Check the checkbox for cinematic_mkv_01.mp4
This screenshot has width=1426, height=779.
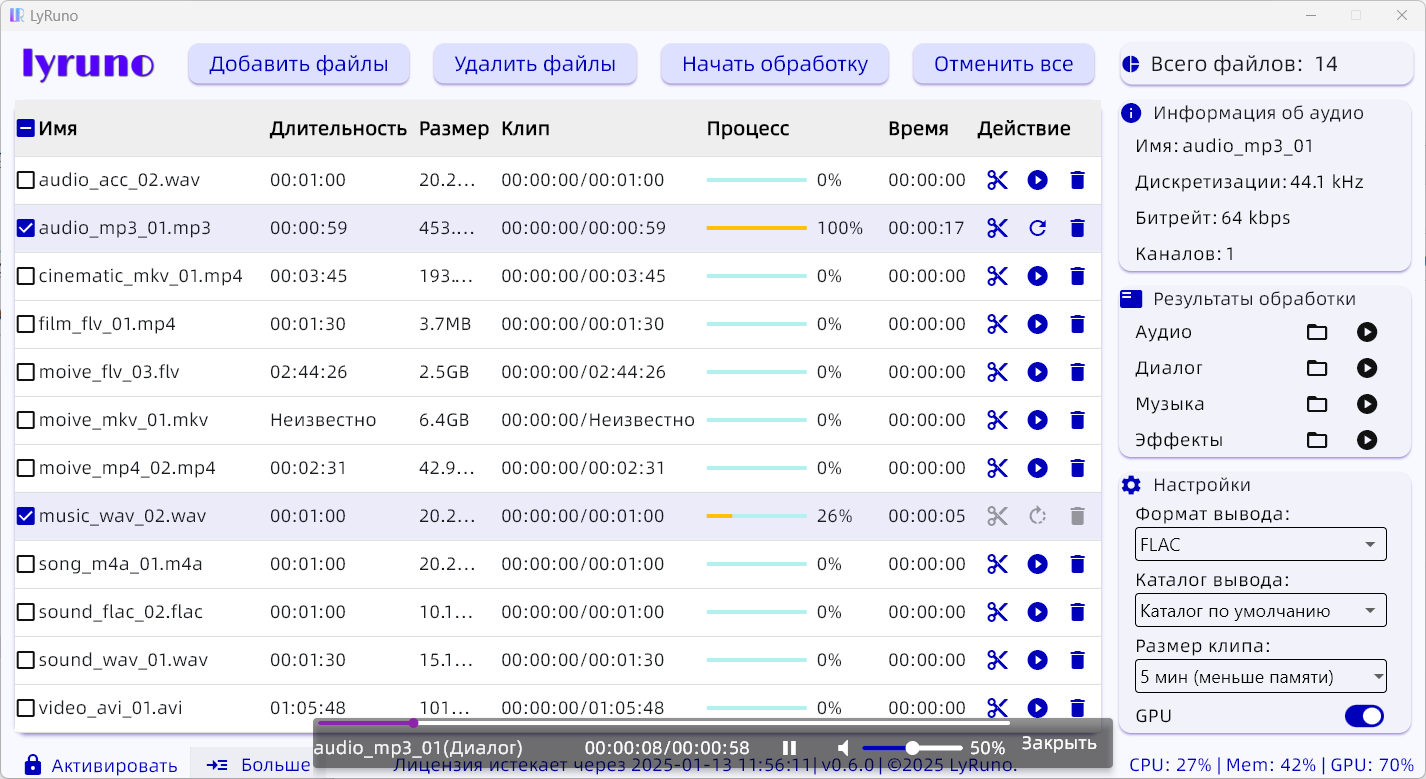[x=25, y=276]
